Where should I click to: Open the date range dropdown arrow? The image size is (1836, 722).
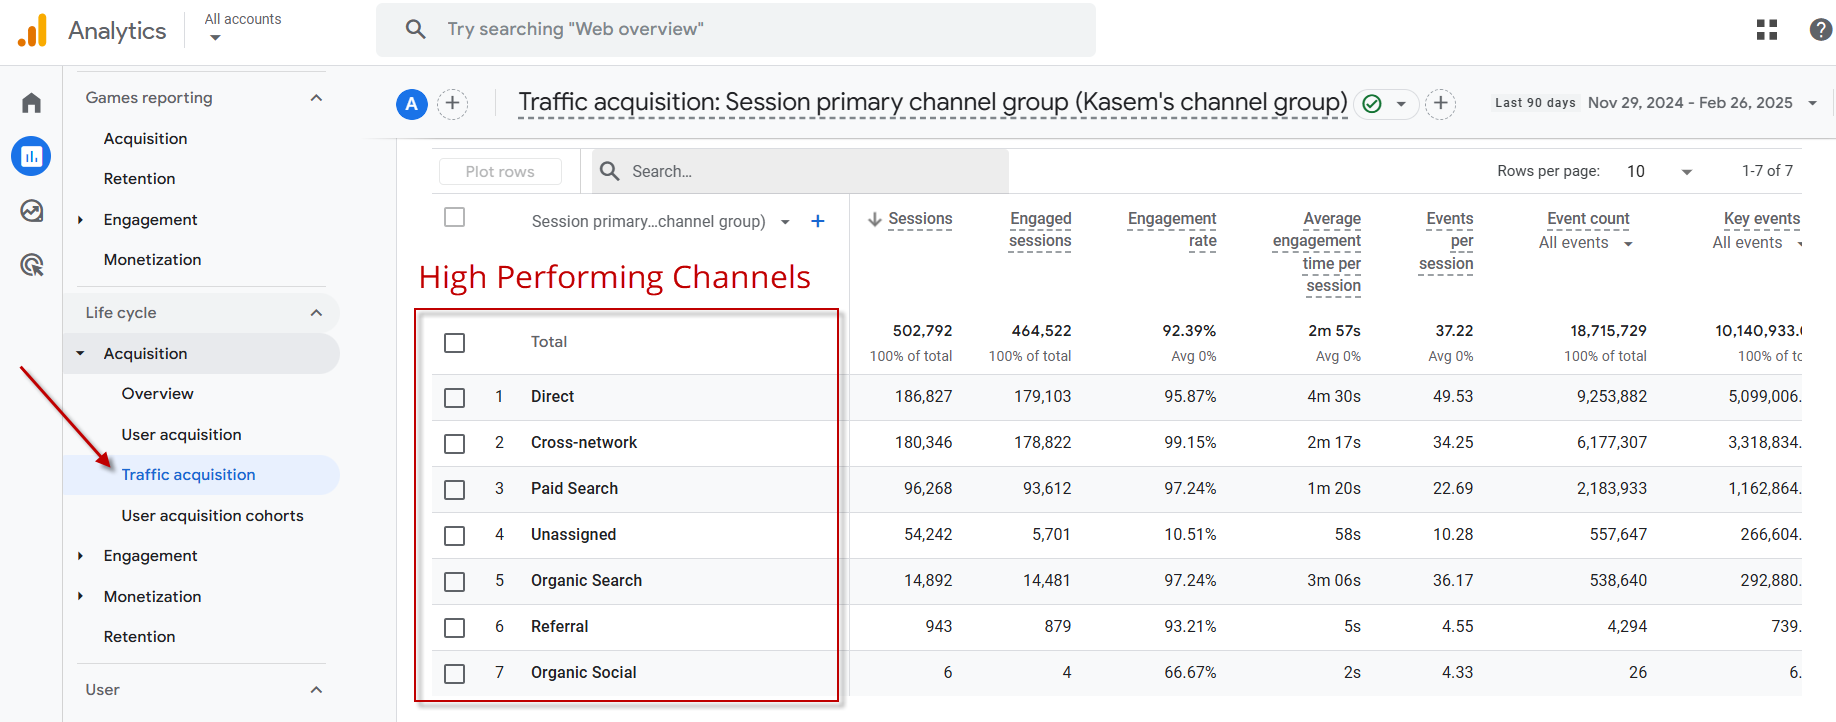[1812, 103]
